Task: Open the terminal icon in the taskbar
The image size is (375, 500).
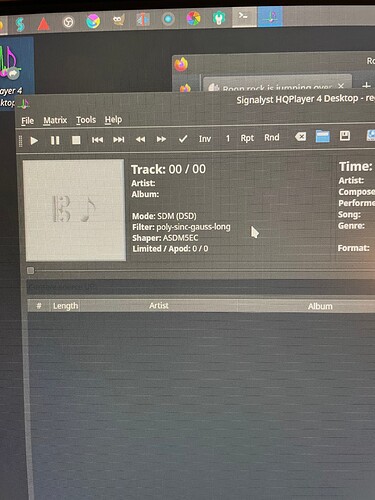Action: coord(244,16)
